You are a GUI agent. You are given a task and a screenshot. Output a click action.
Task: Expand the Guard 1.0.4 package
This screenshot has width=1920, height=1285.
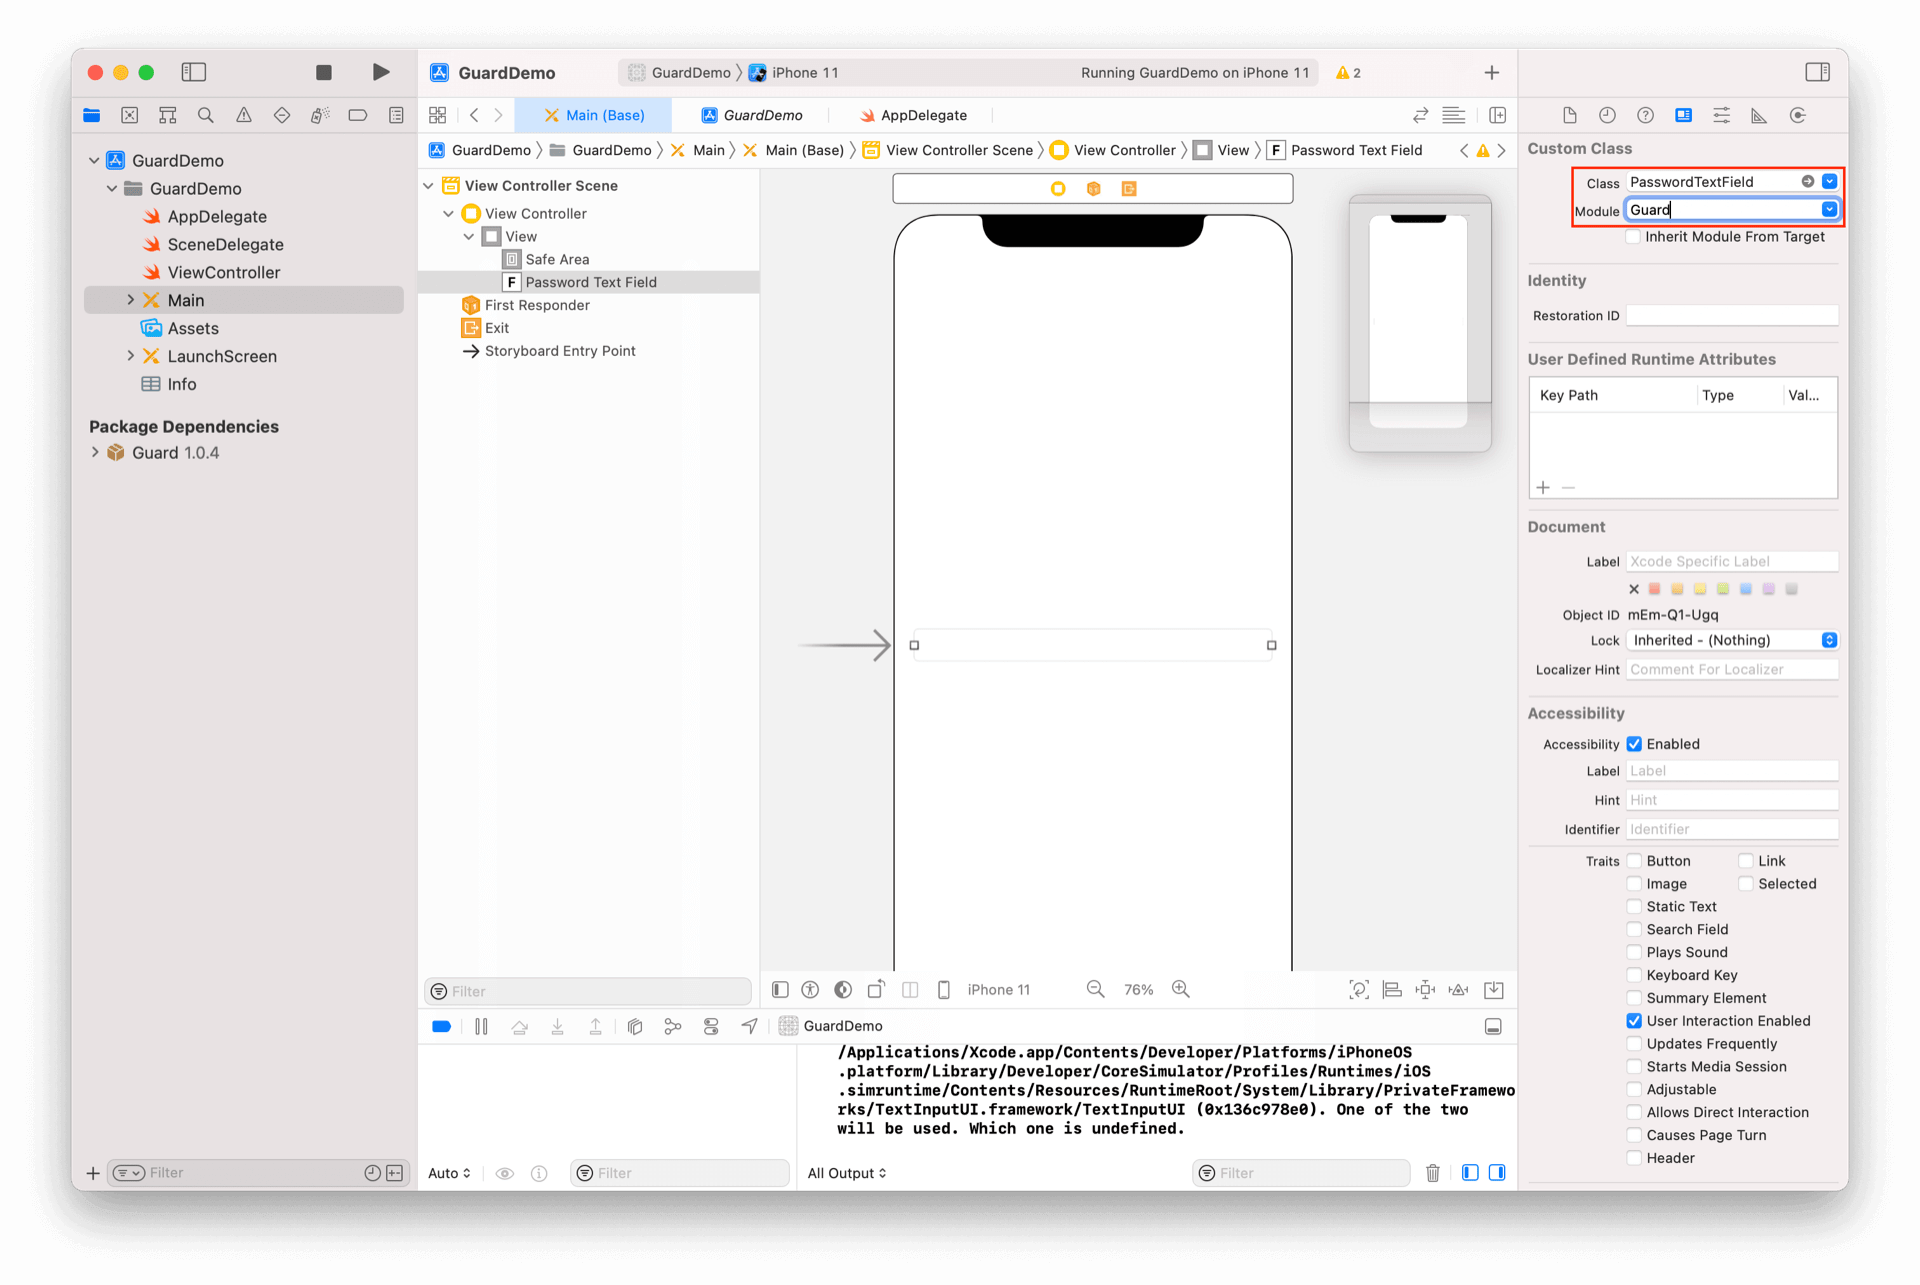point(95,453)
